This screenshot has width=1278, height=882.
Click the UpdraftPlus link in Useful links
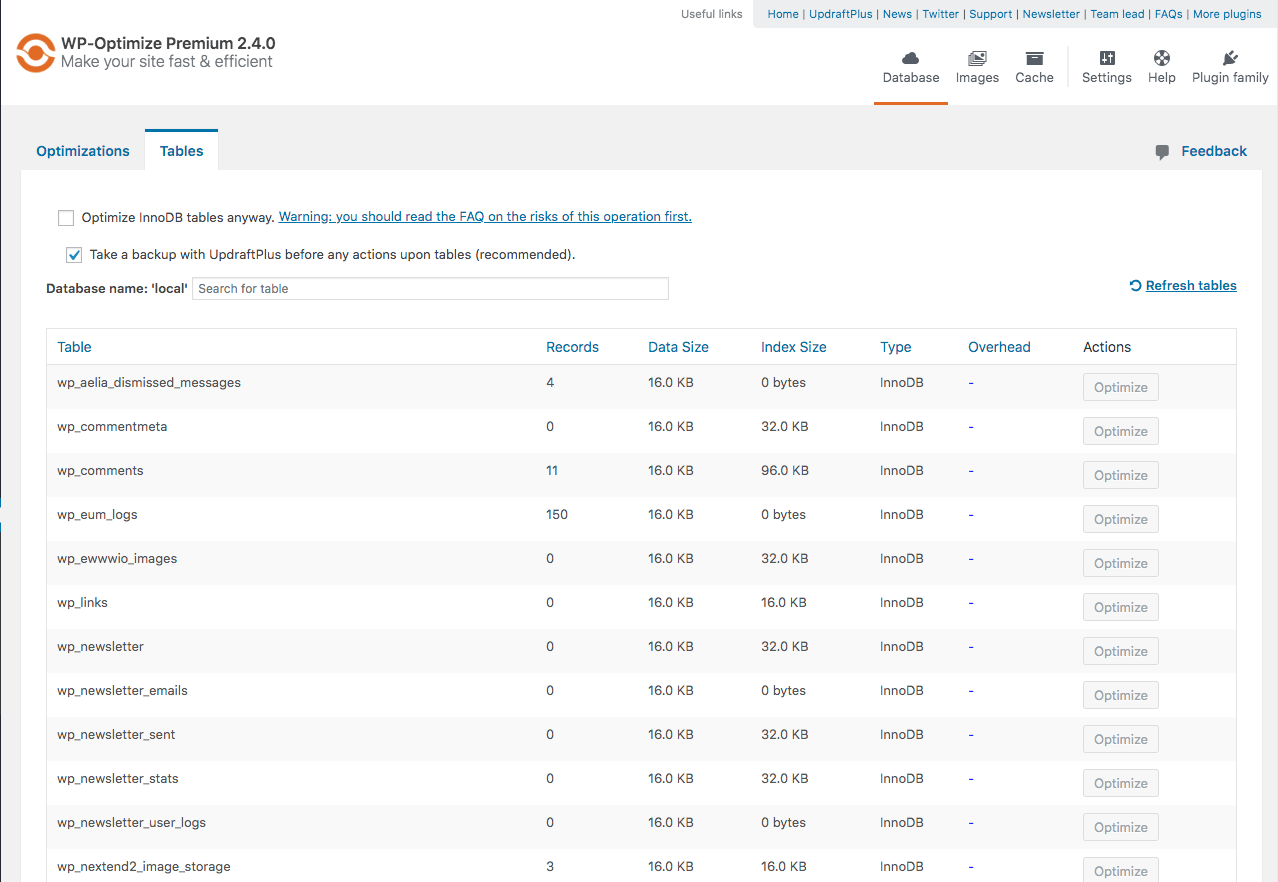click(x=841, y=14)
